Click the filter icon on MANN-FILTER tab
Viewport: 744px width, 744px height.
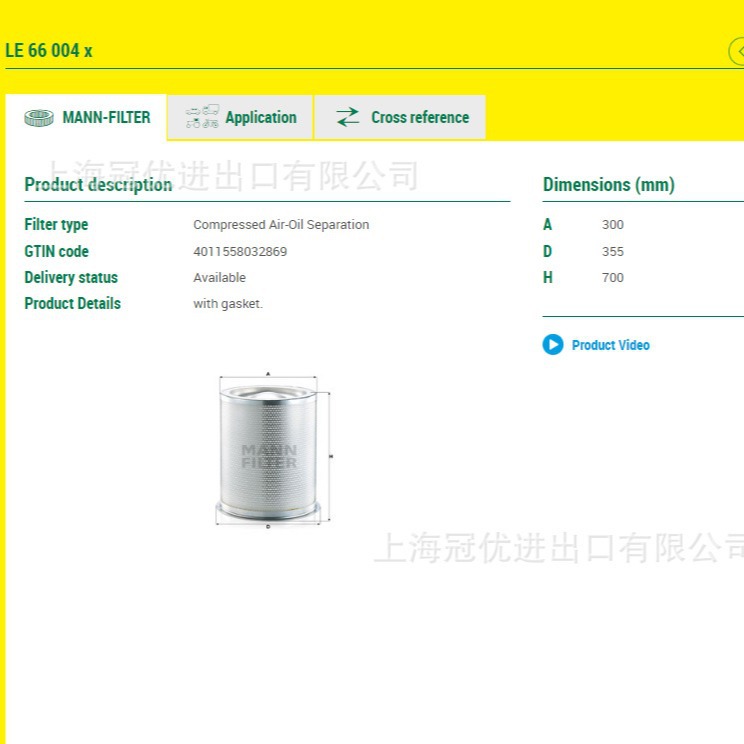(39, 118)
